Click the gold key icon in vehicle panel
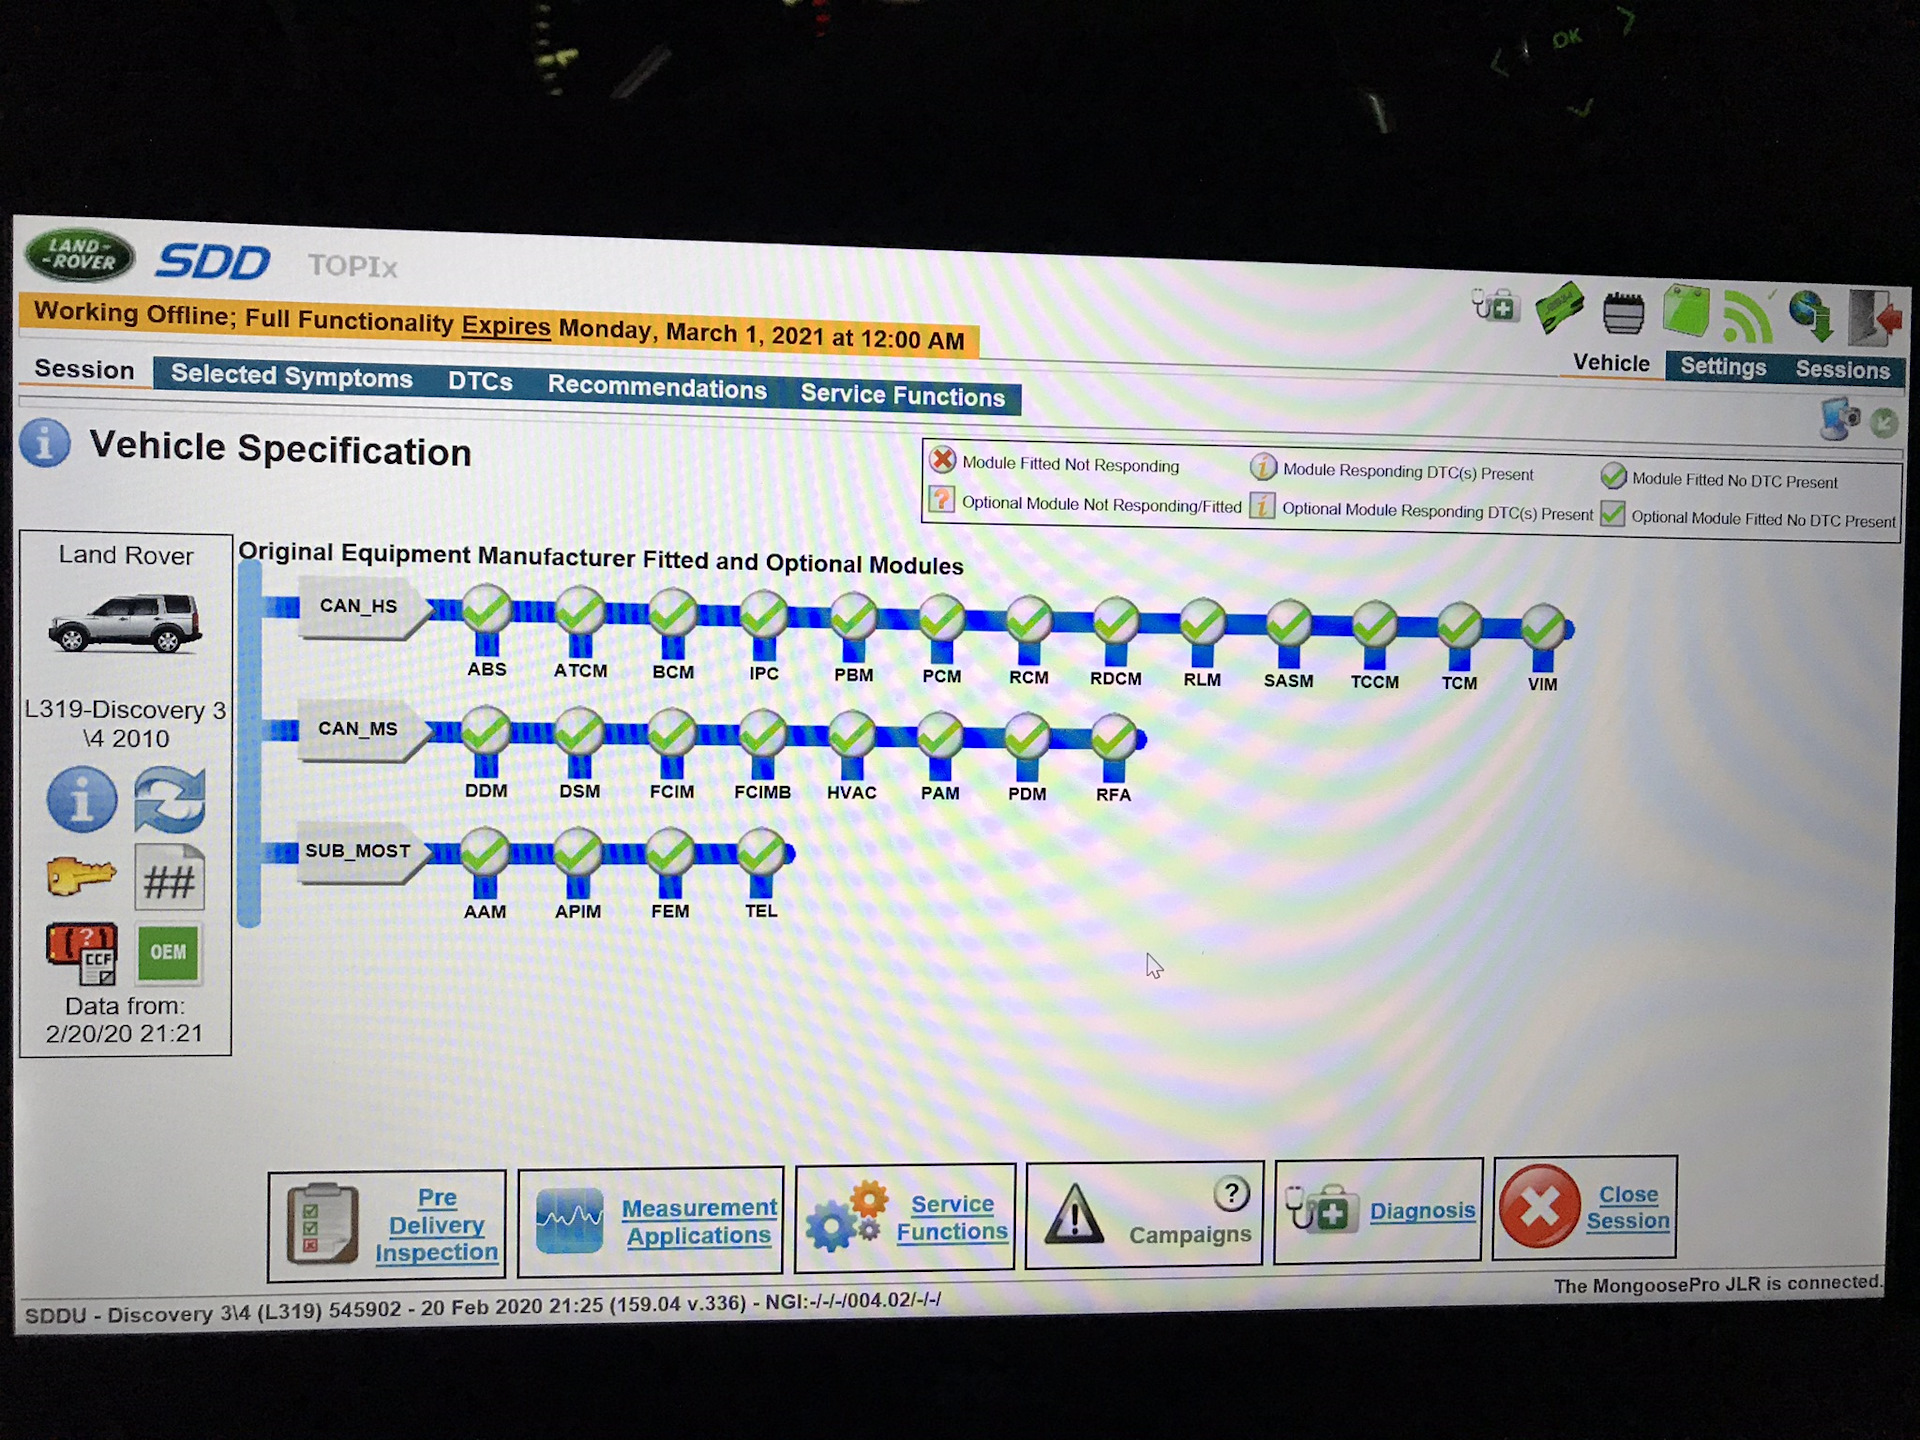 [81, 878]
